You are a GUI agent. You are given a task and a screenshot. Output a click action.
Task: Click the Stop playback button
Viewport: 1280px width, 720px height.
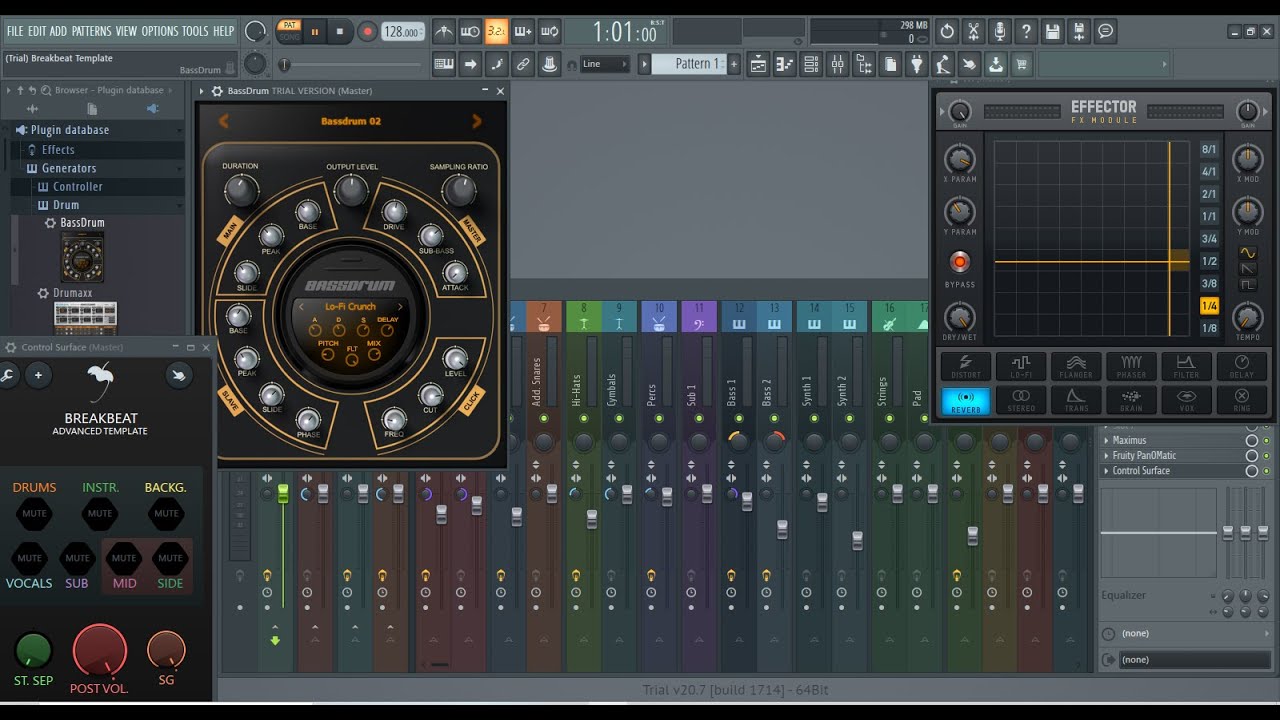click(340, 31)
